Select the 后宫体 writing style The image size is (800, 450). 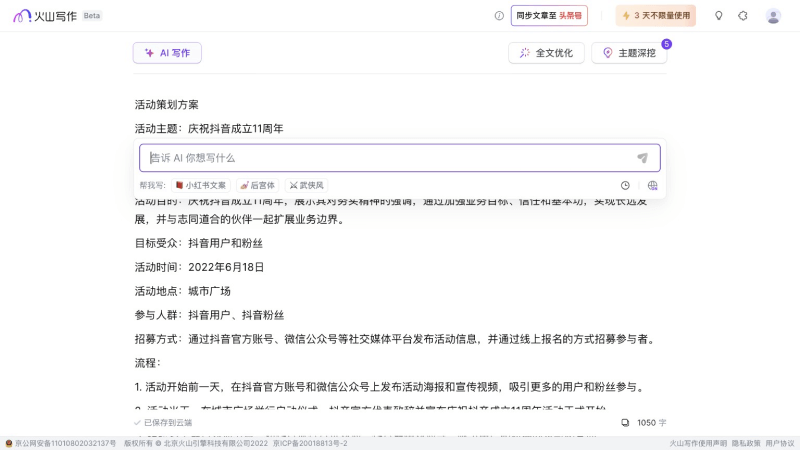pos(257,185)
